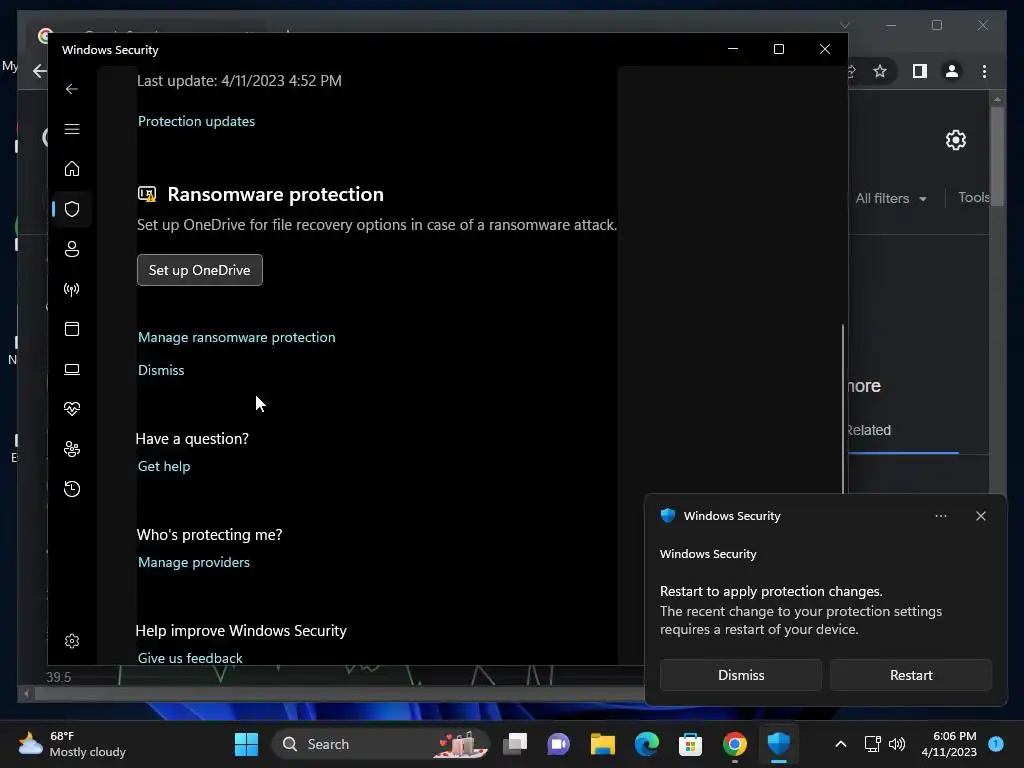Click the Get help link
The width and height of the screenshot is (1024, 768).
pos(164,466)
